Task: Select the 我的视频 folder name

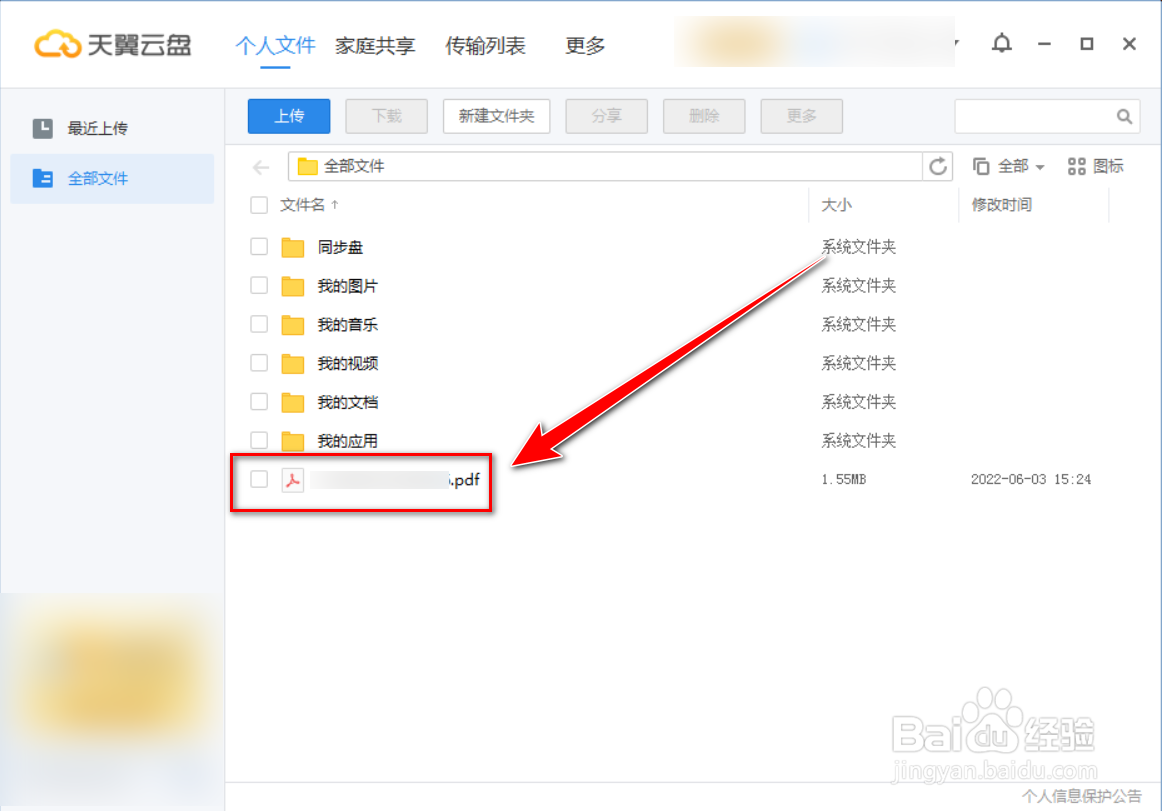Action: coord(348,363)
